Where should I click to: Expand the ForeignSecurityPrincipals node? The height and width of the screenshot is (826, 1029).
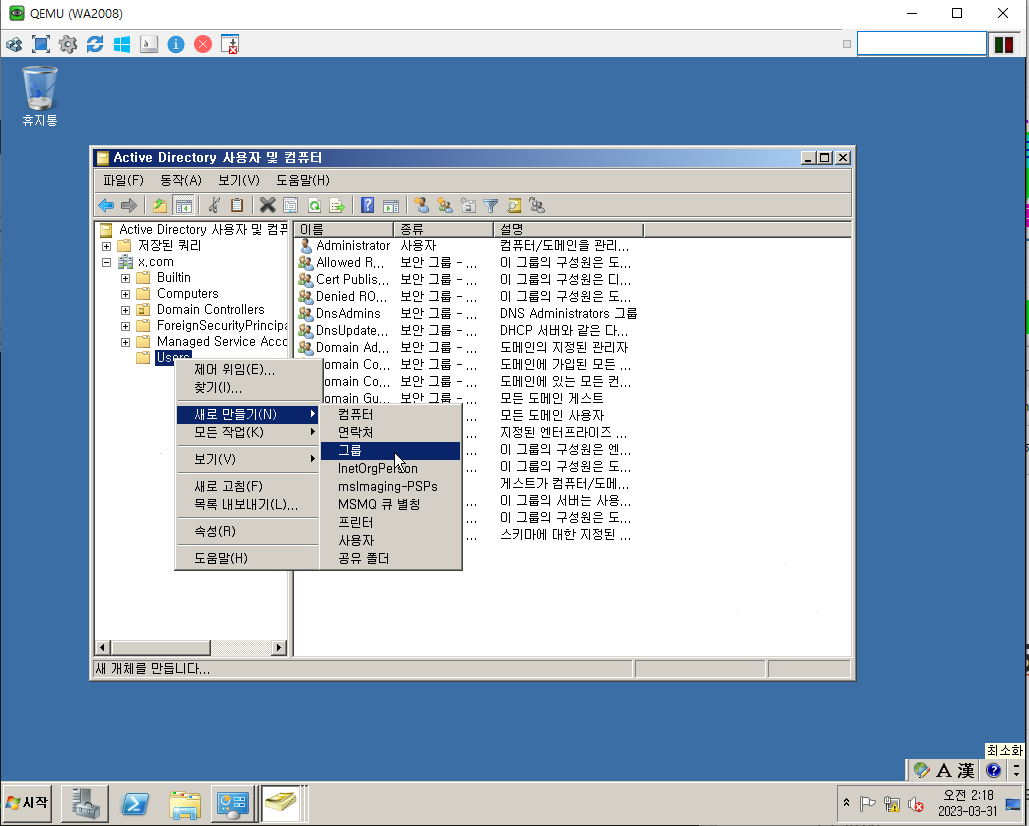pos(125,326)
